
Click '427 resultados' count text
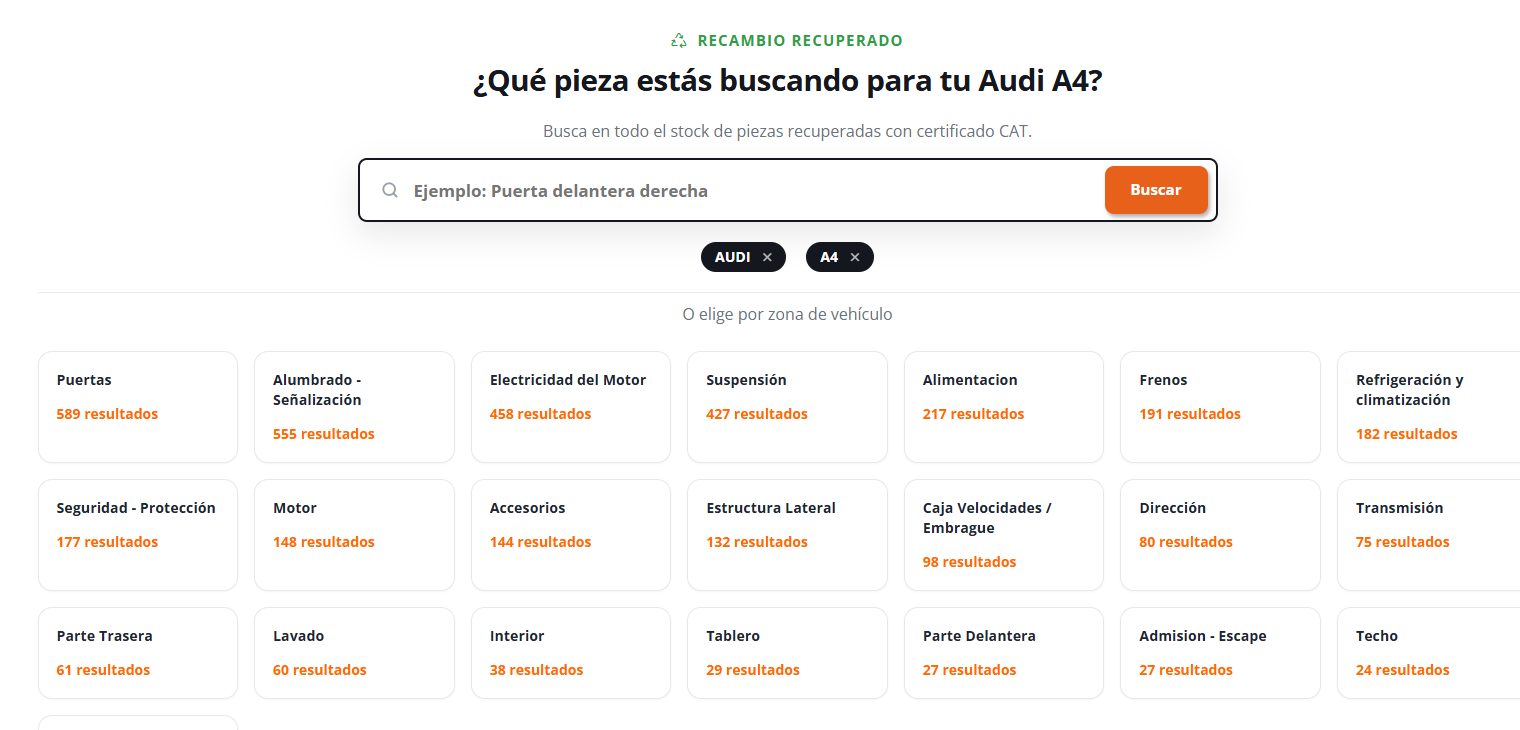tap(757, 414)
